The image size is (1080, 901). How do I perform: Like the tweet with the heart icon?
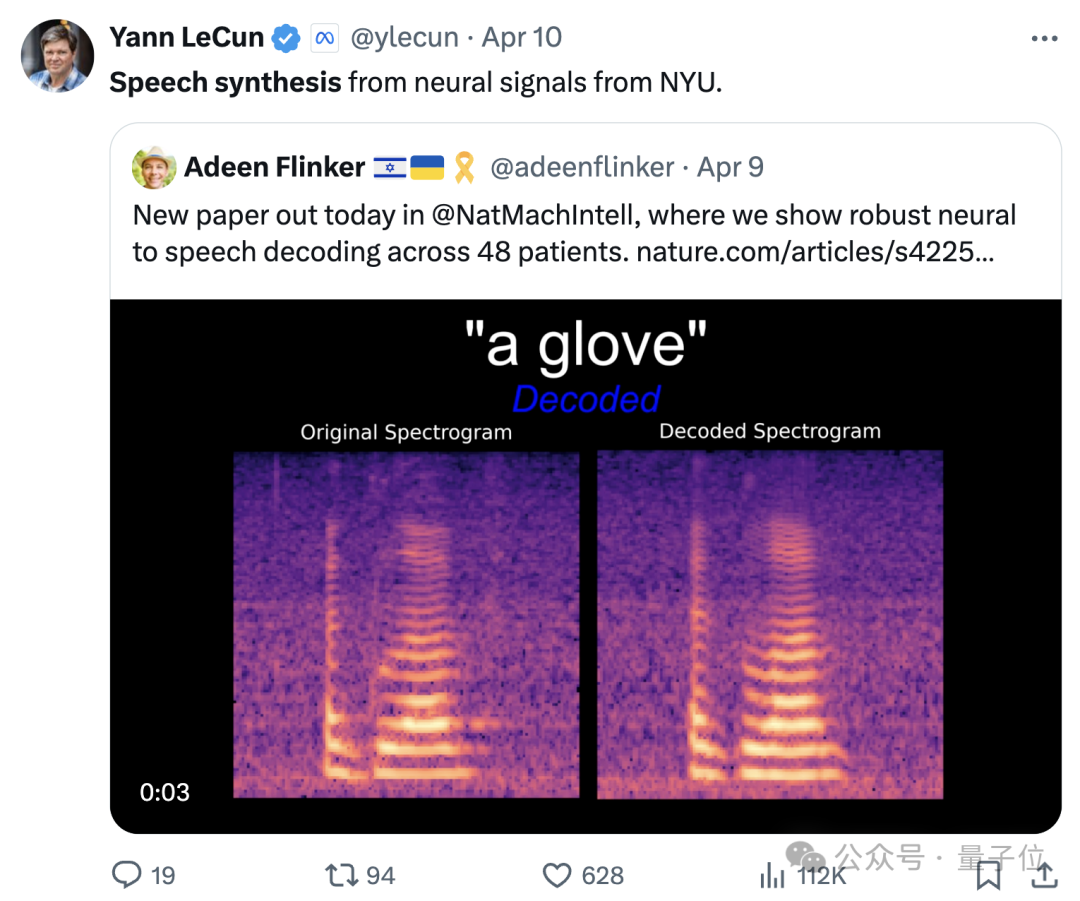click(x=557, y=875)
